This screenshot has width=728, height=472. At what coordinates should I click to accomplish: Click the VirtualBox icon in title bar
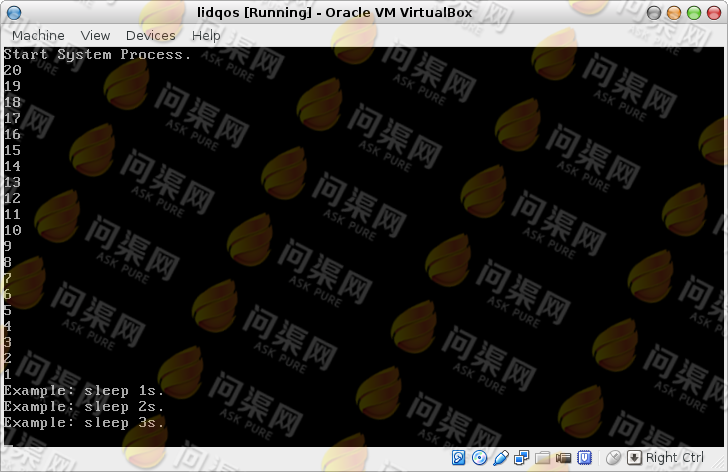pos(14,13)
